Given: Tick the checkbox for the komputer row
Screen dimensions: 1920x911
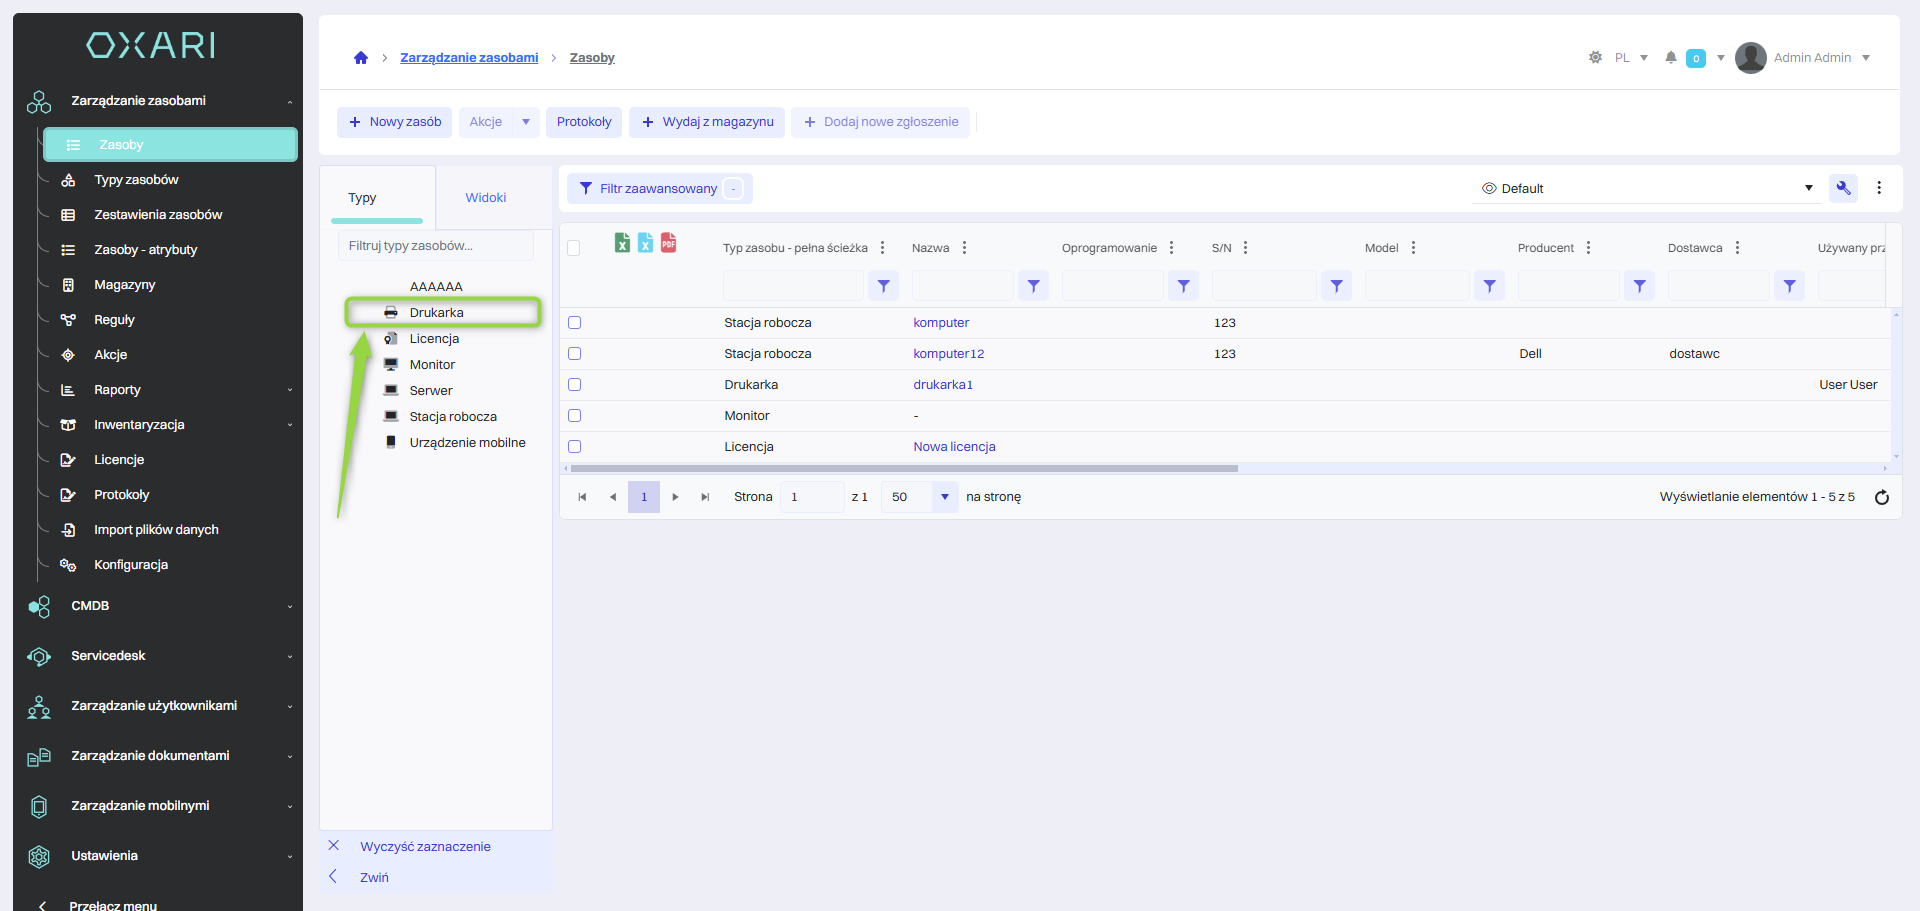Looking at the screenshot, I should (575, 323).
